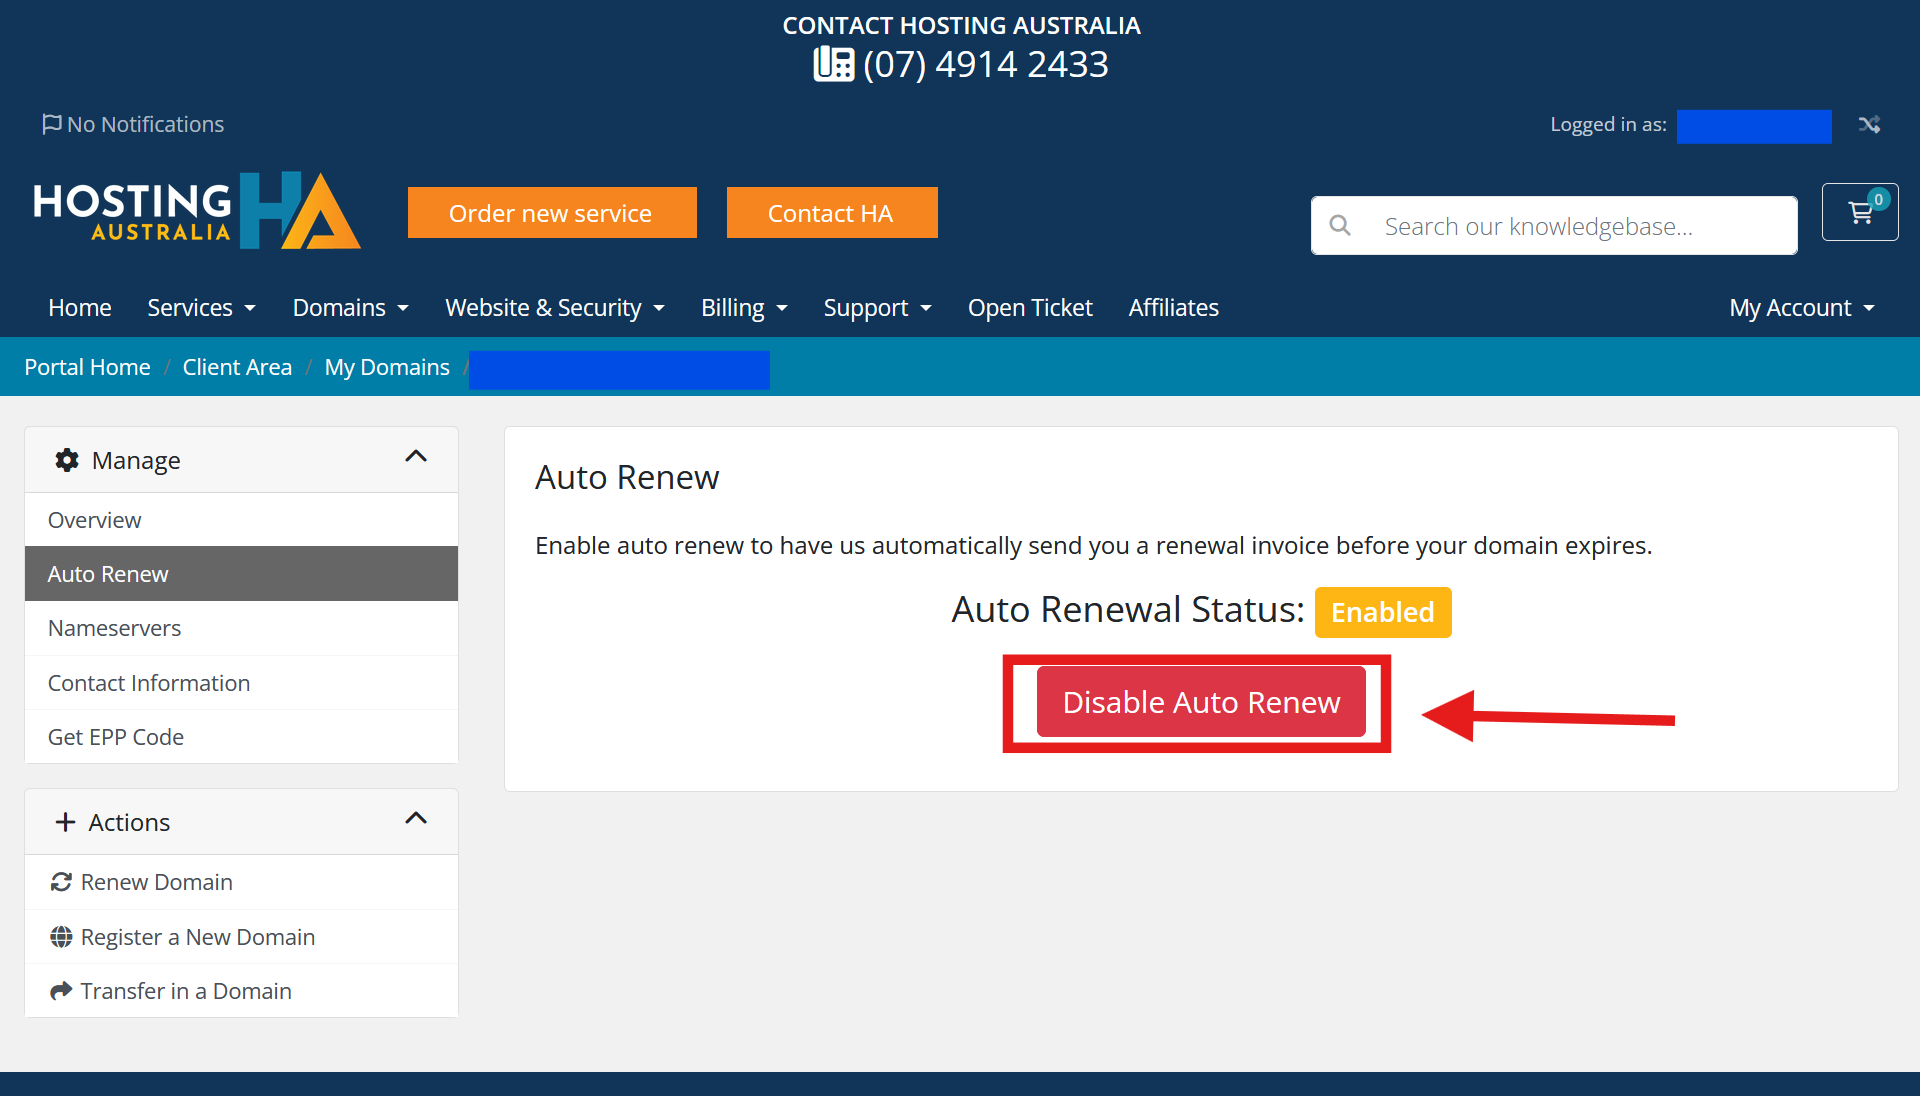
Task: Open the My Account dropdown
Action: pyautogui.click(x=1802, y=308)
